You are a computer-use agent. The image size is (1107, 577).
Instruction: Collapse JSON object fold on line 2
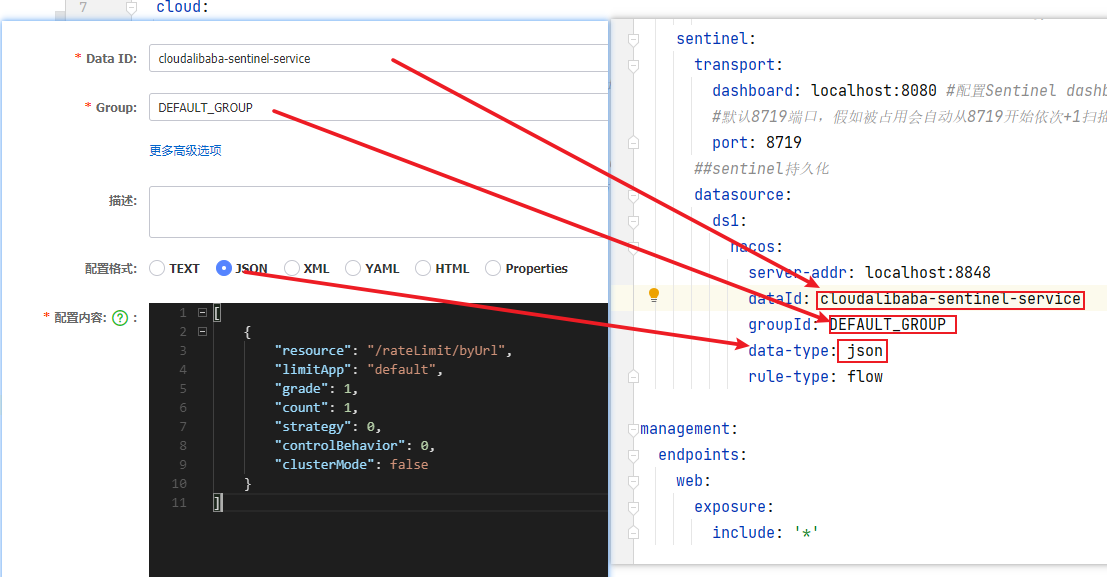[x=203, y=331]
